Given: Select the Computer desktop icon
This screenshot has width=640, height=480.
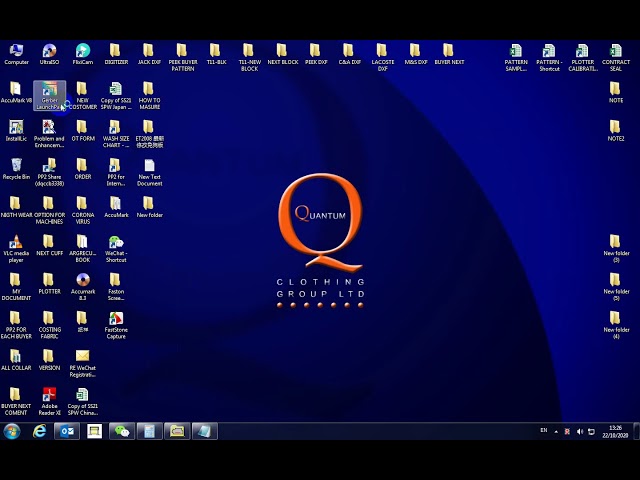Looking at the screenshot, I should coord(16,54).
